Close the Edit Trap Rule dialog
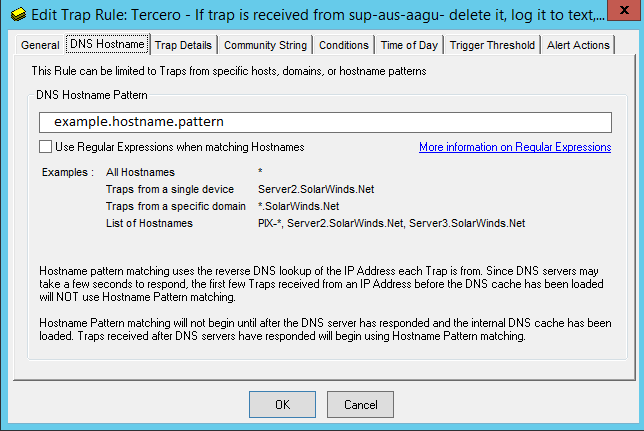Viewport: 644px width, 431px height. tap(624, 10)
